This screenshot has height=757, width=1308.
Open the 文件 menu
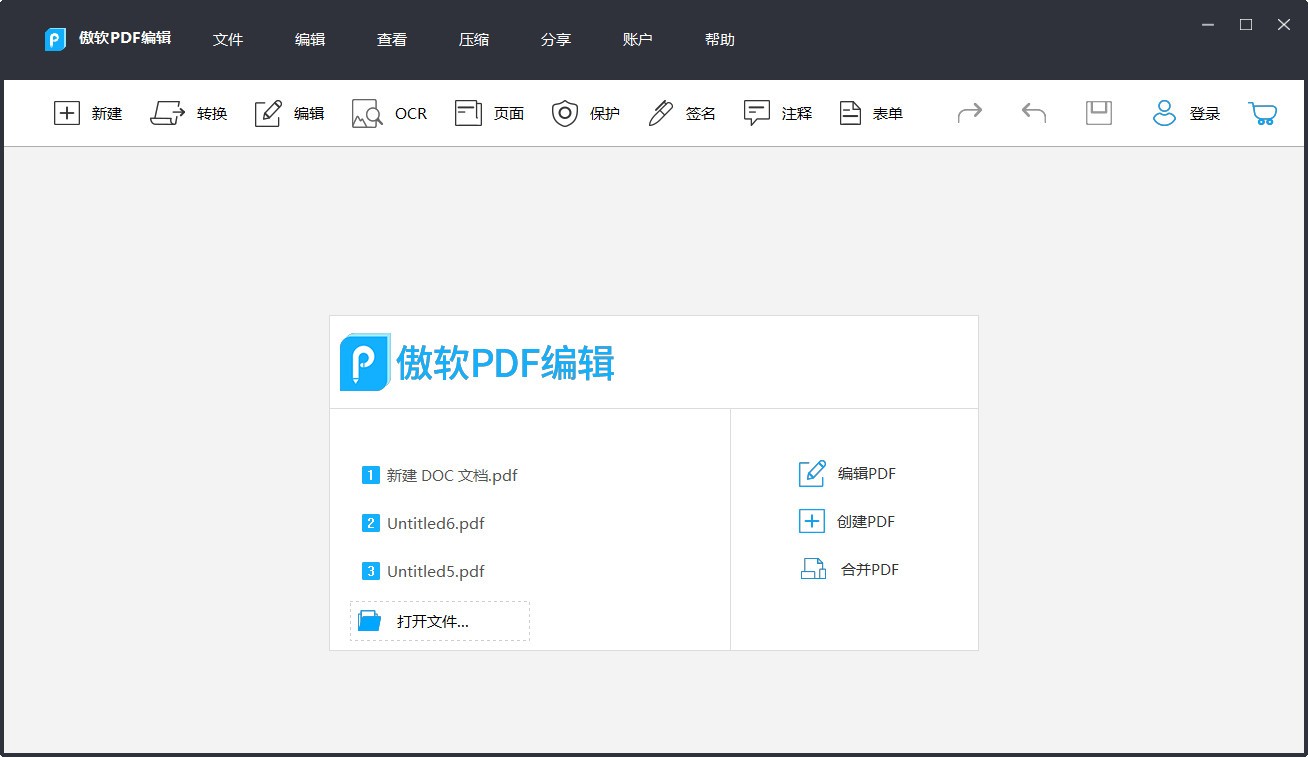(228, 40)
